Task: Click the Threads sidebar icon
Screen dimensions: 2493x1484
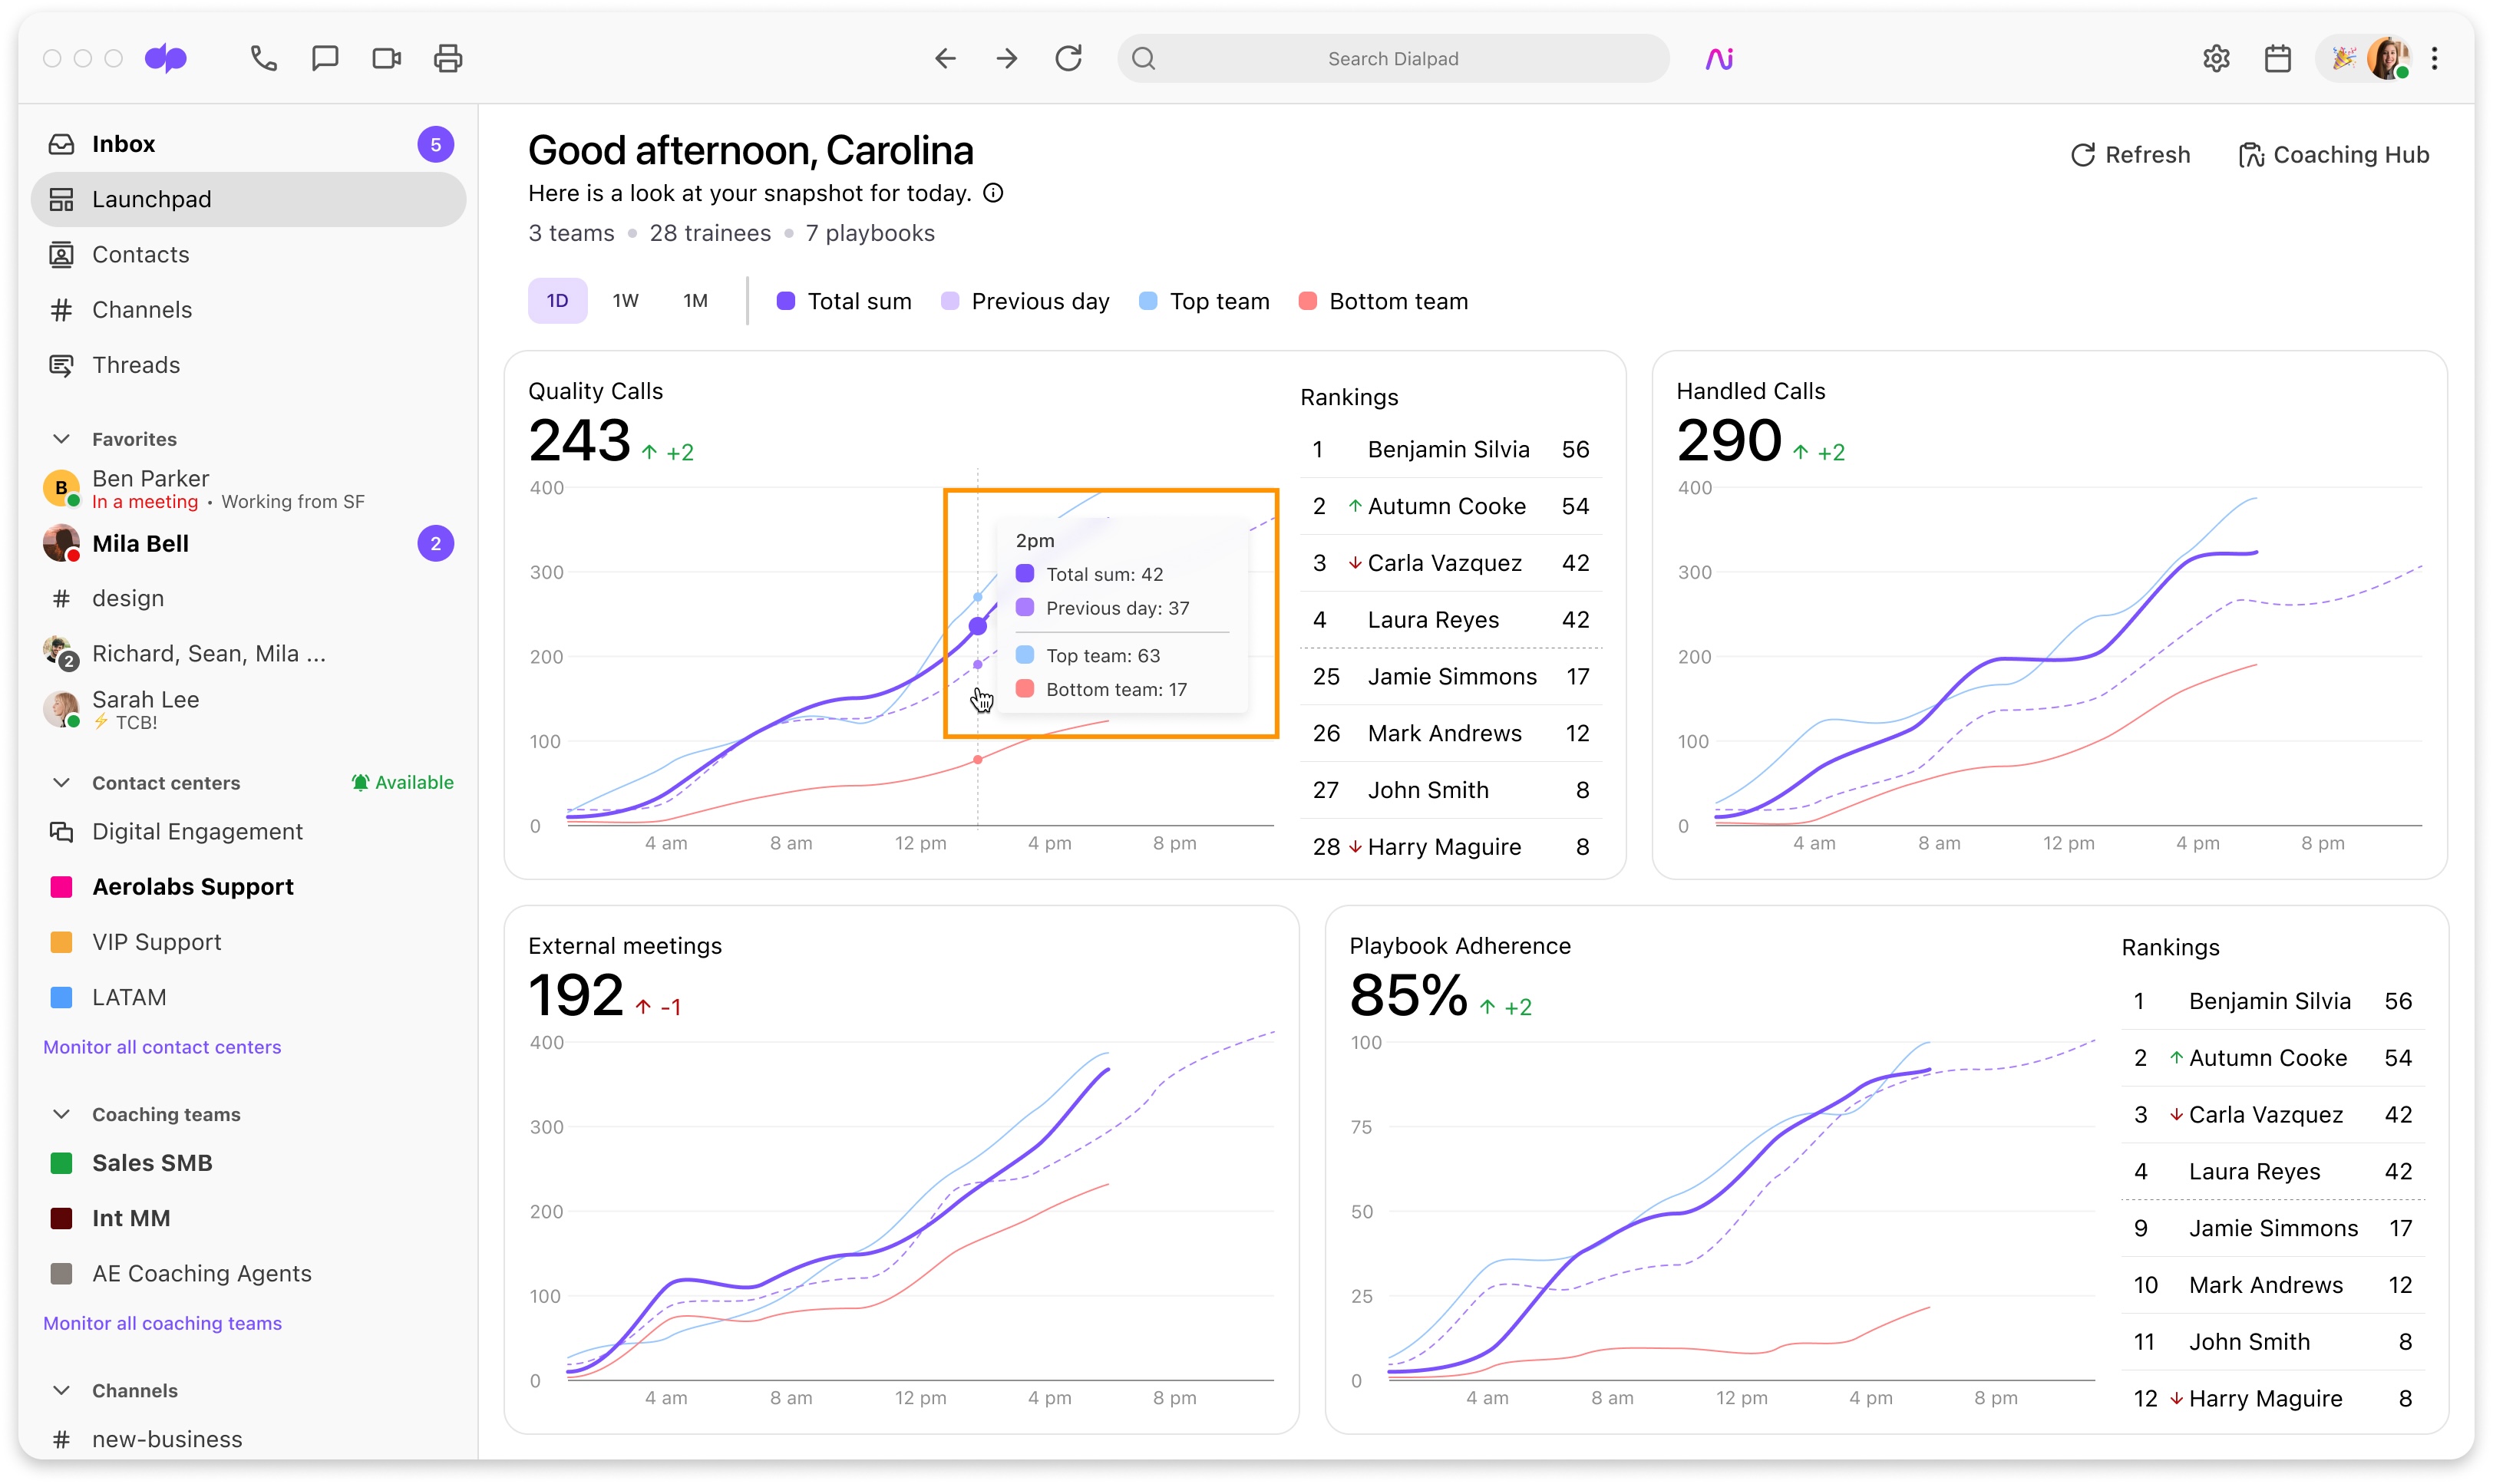Action: (x=61, y=365)
